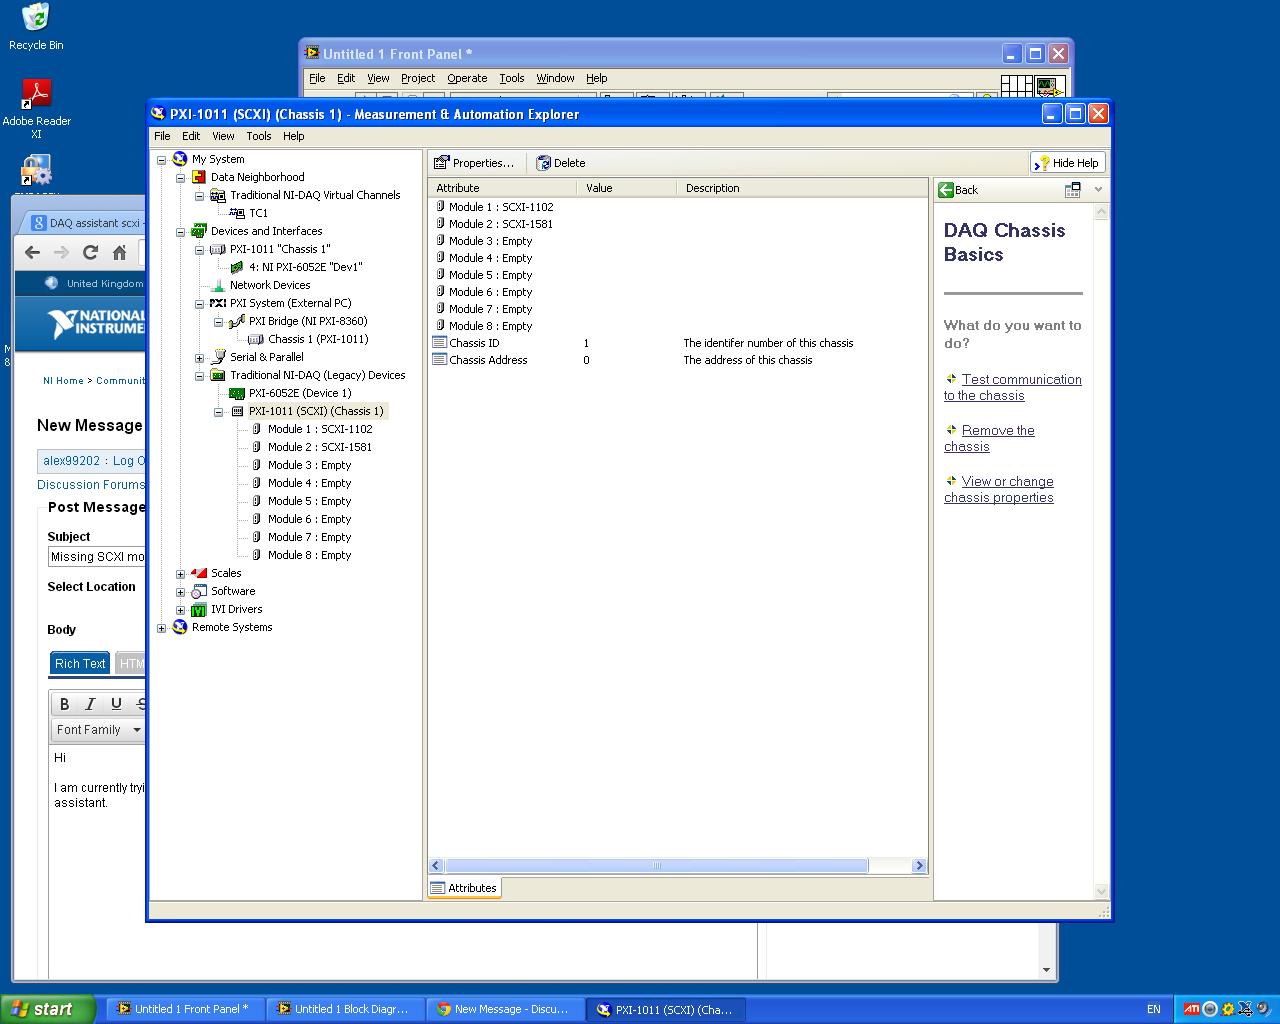Image resolution: width=1280 pixels, height=1024 pixels.
Task: Open the Font Family dropdown
Action: pos(98,730)
